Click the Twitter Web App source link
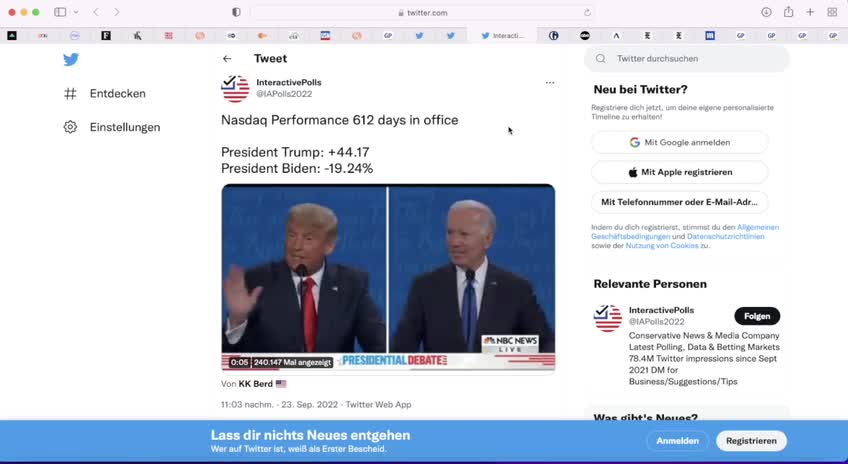The height and width of the screenshot is (464, 848). coord(379,405)
